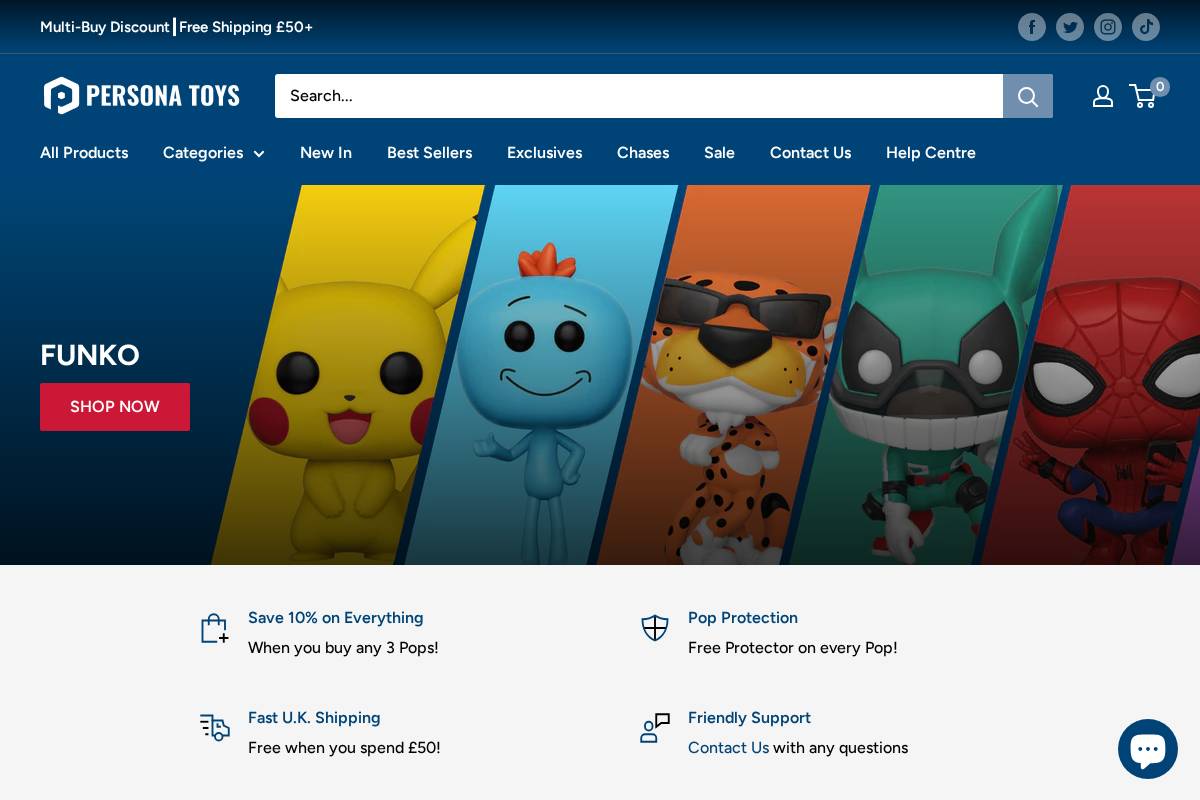Open the chat support bubble

[1148, 749]
